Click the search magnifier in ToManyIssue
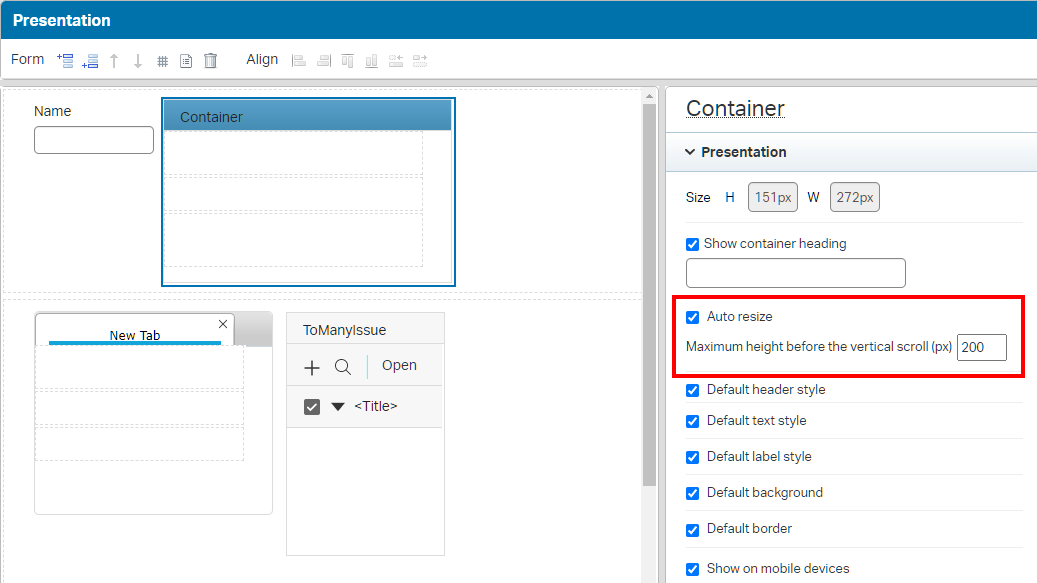 pos(343,367)
